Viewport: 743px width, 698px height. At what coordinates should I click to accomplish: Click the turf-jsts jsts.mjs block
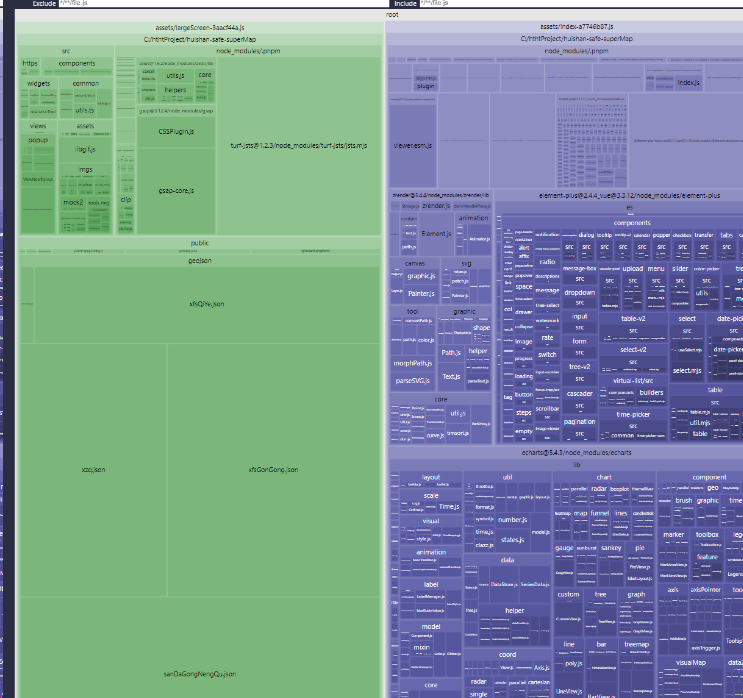(x=300, y=145)
